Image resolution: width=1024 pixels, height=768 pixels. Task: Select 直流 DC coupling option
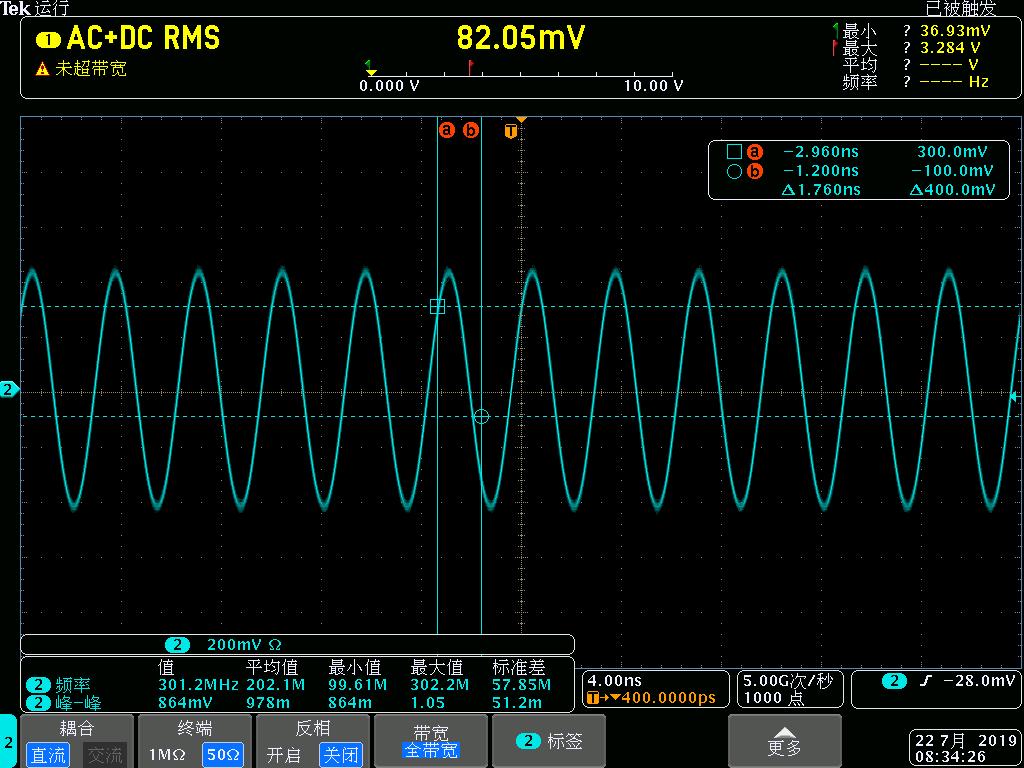pyautogui.click(x=47, y=755)
